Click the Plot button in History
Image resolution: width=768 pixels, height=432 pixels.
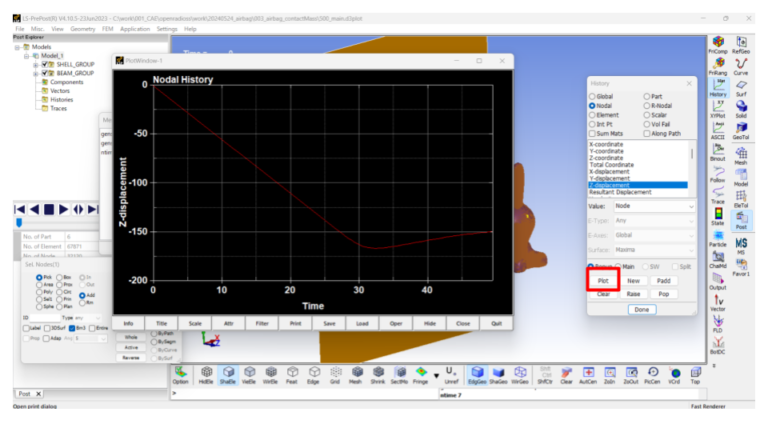(603, 282)
